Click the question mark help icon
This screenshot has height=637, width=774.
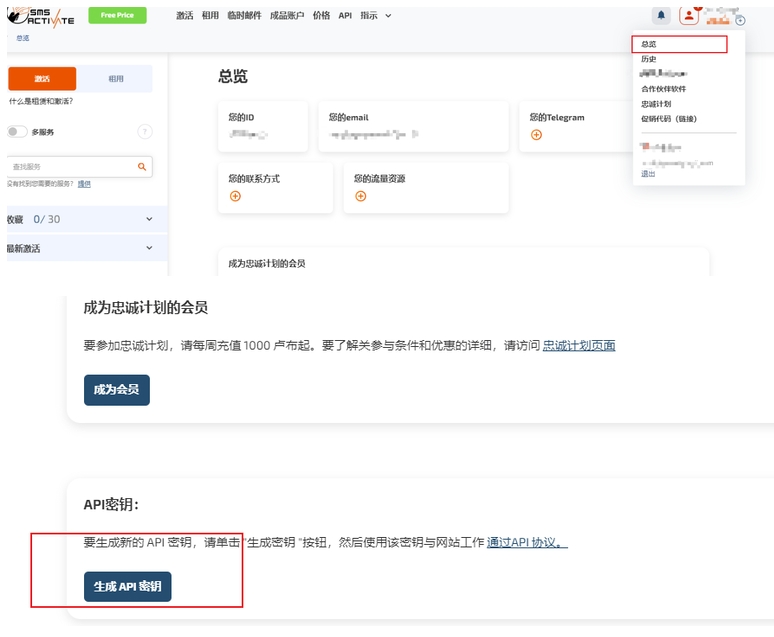pos(145,131)
